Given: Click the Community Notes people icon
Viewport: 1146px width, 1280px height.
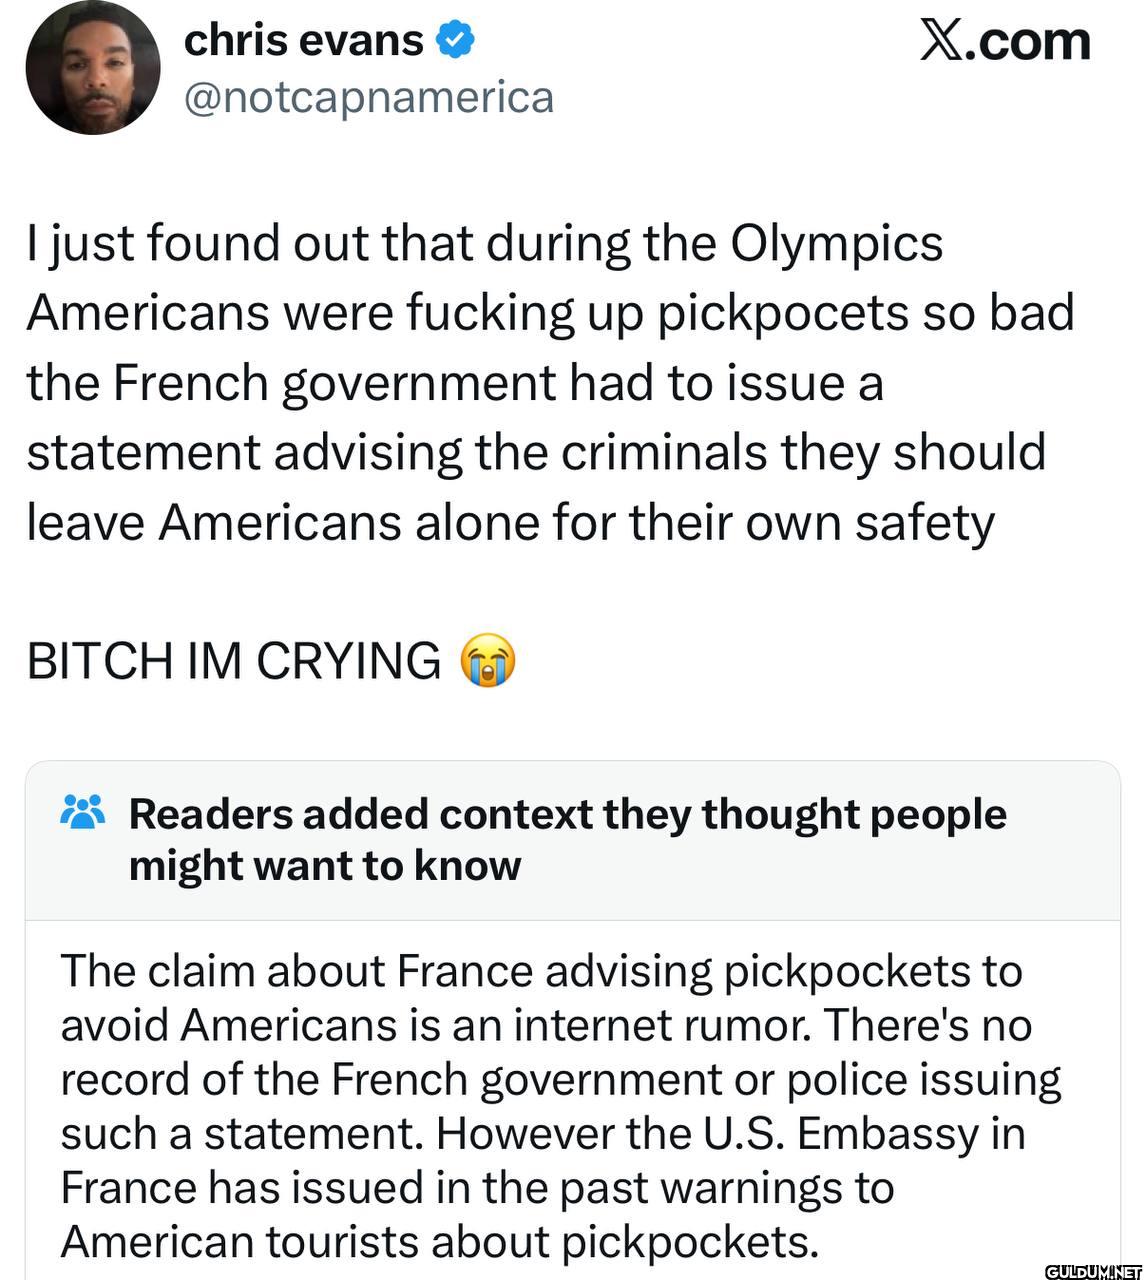Looking at the screenshot, I should tap(82, 812).
